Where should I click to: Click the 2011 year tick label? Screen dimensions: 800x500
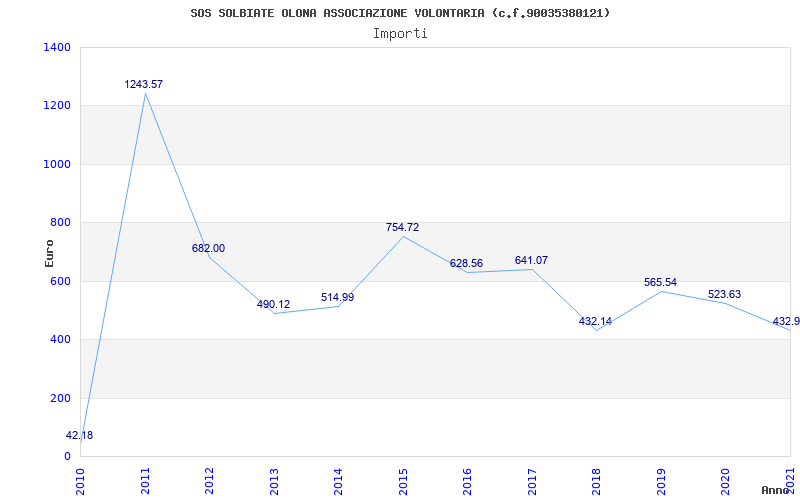click(x=145, y=481)
